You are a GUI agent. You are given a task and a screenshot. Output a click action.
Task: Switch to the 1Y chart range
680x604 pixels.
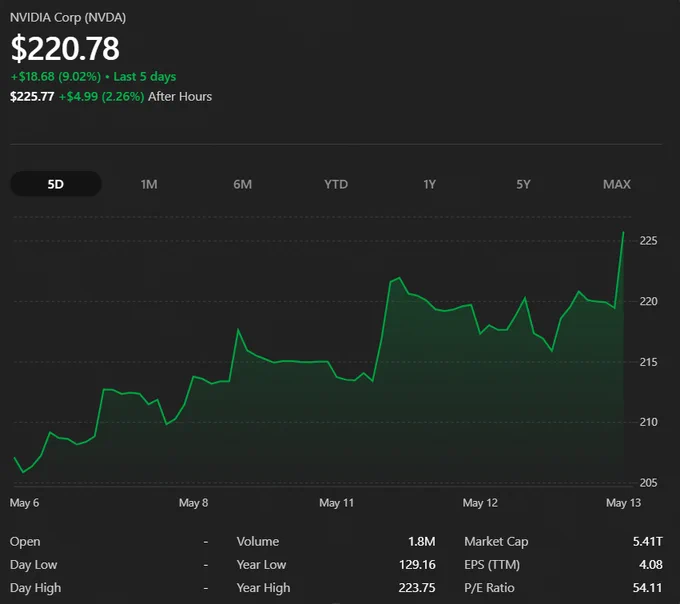tap(429, 184)
